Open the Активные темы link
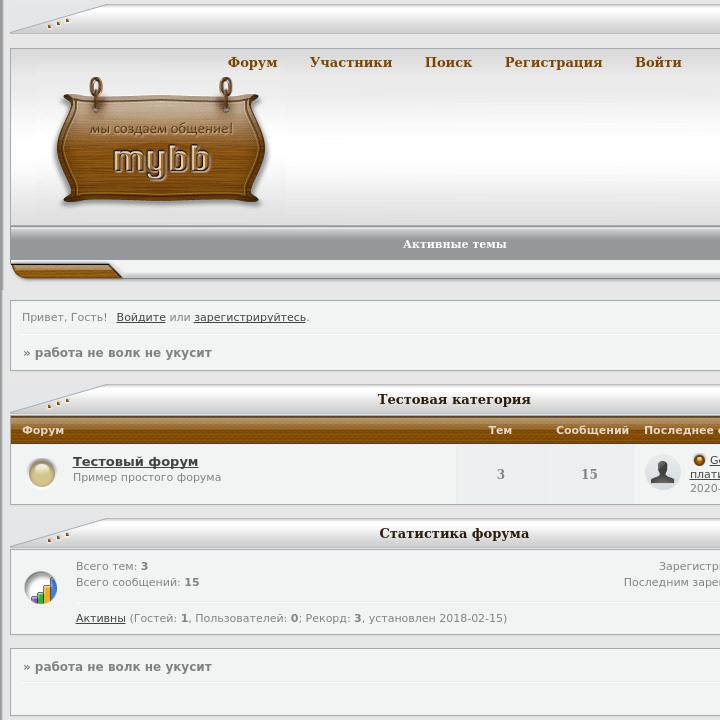Viewport: 720px width, 720px height. point(455,244)
